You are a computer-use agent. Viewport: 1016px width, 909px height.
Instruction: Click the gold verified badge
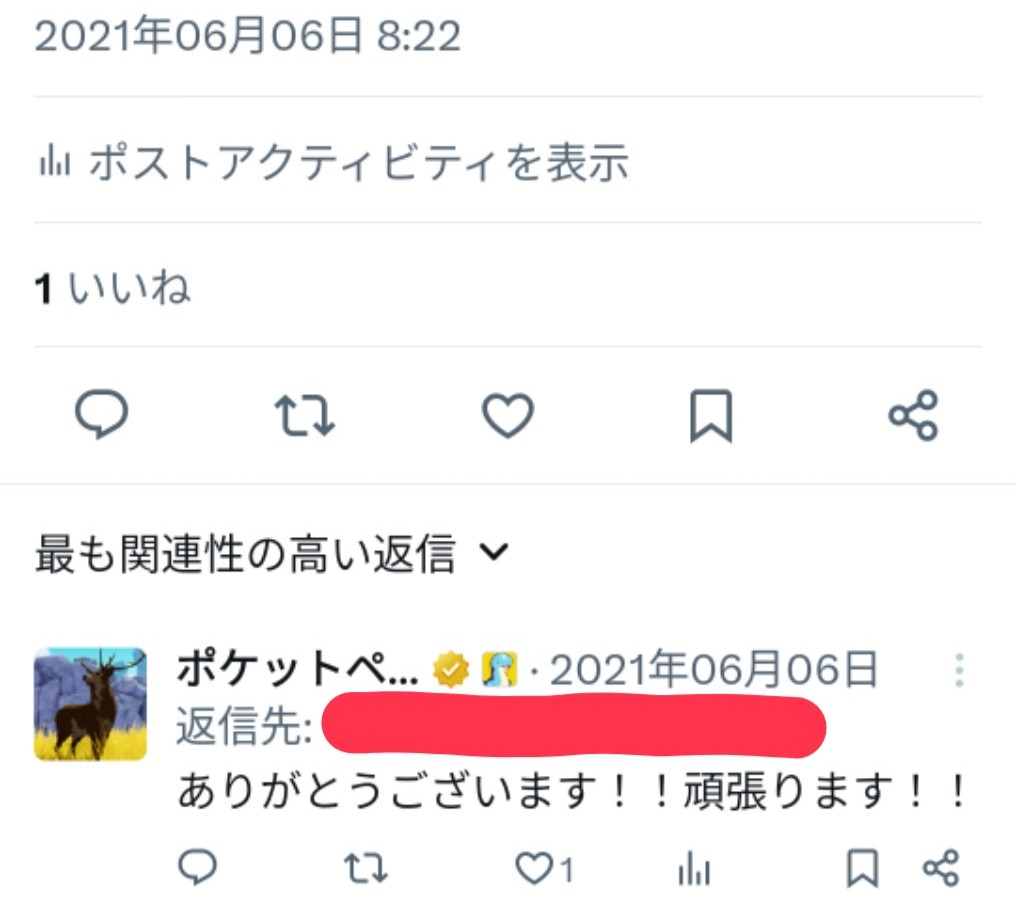coord(451,670)
